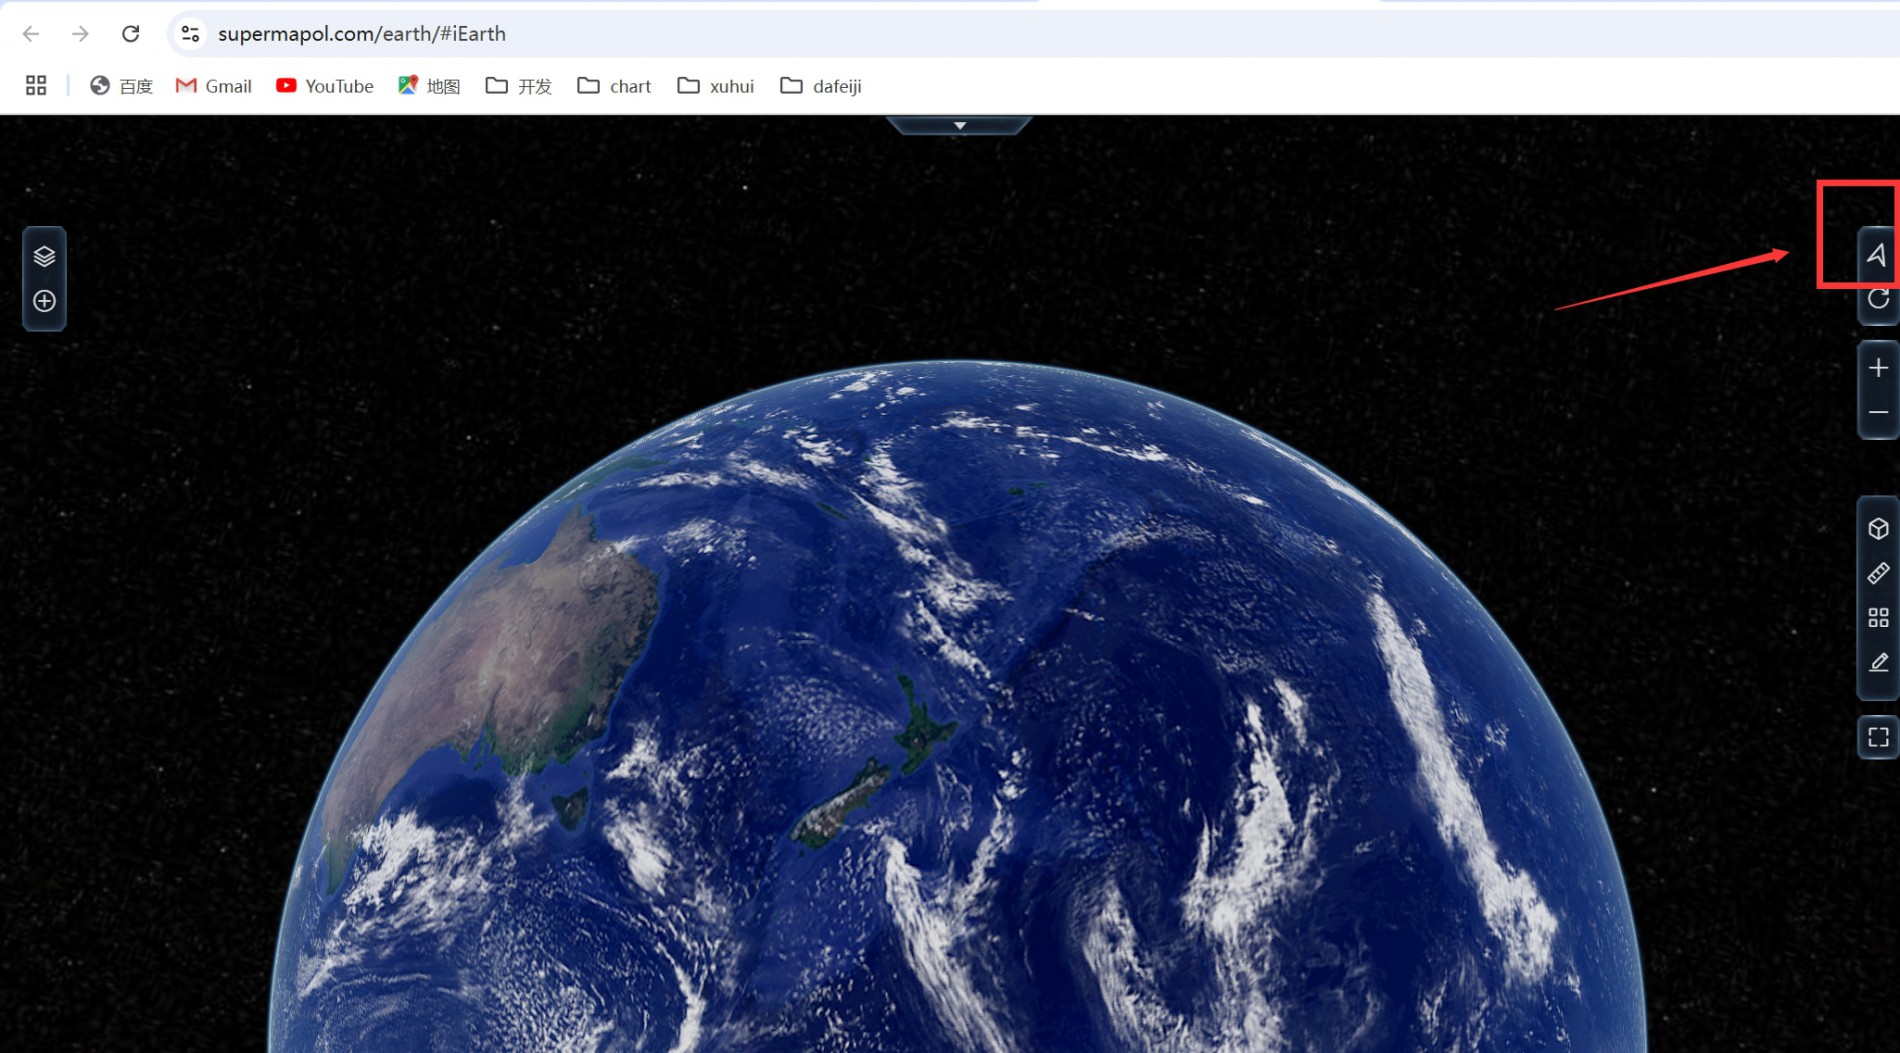The width and height of the screenshot is (1900, 1053).
Task: Open the layers panel icon
Action: point(44,256)
